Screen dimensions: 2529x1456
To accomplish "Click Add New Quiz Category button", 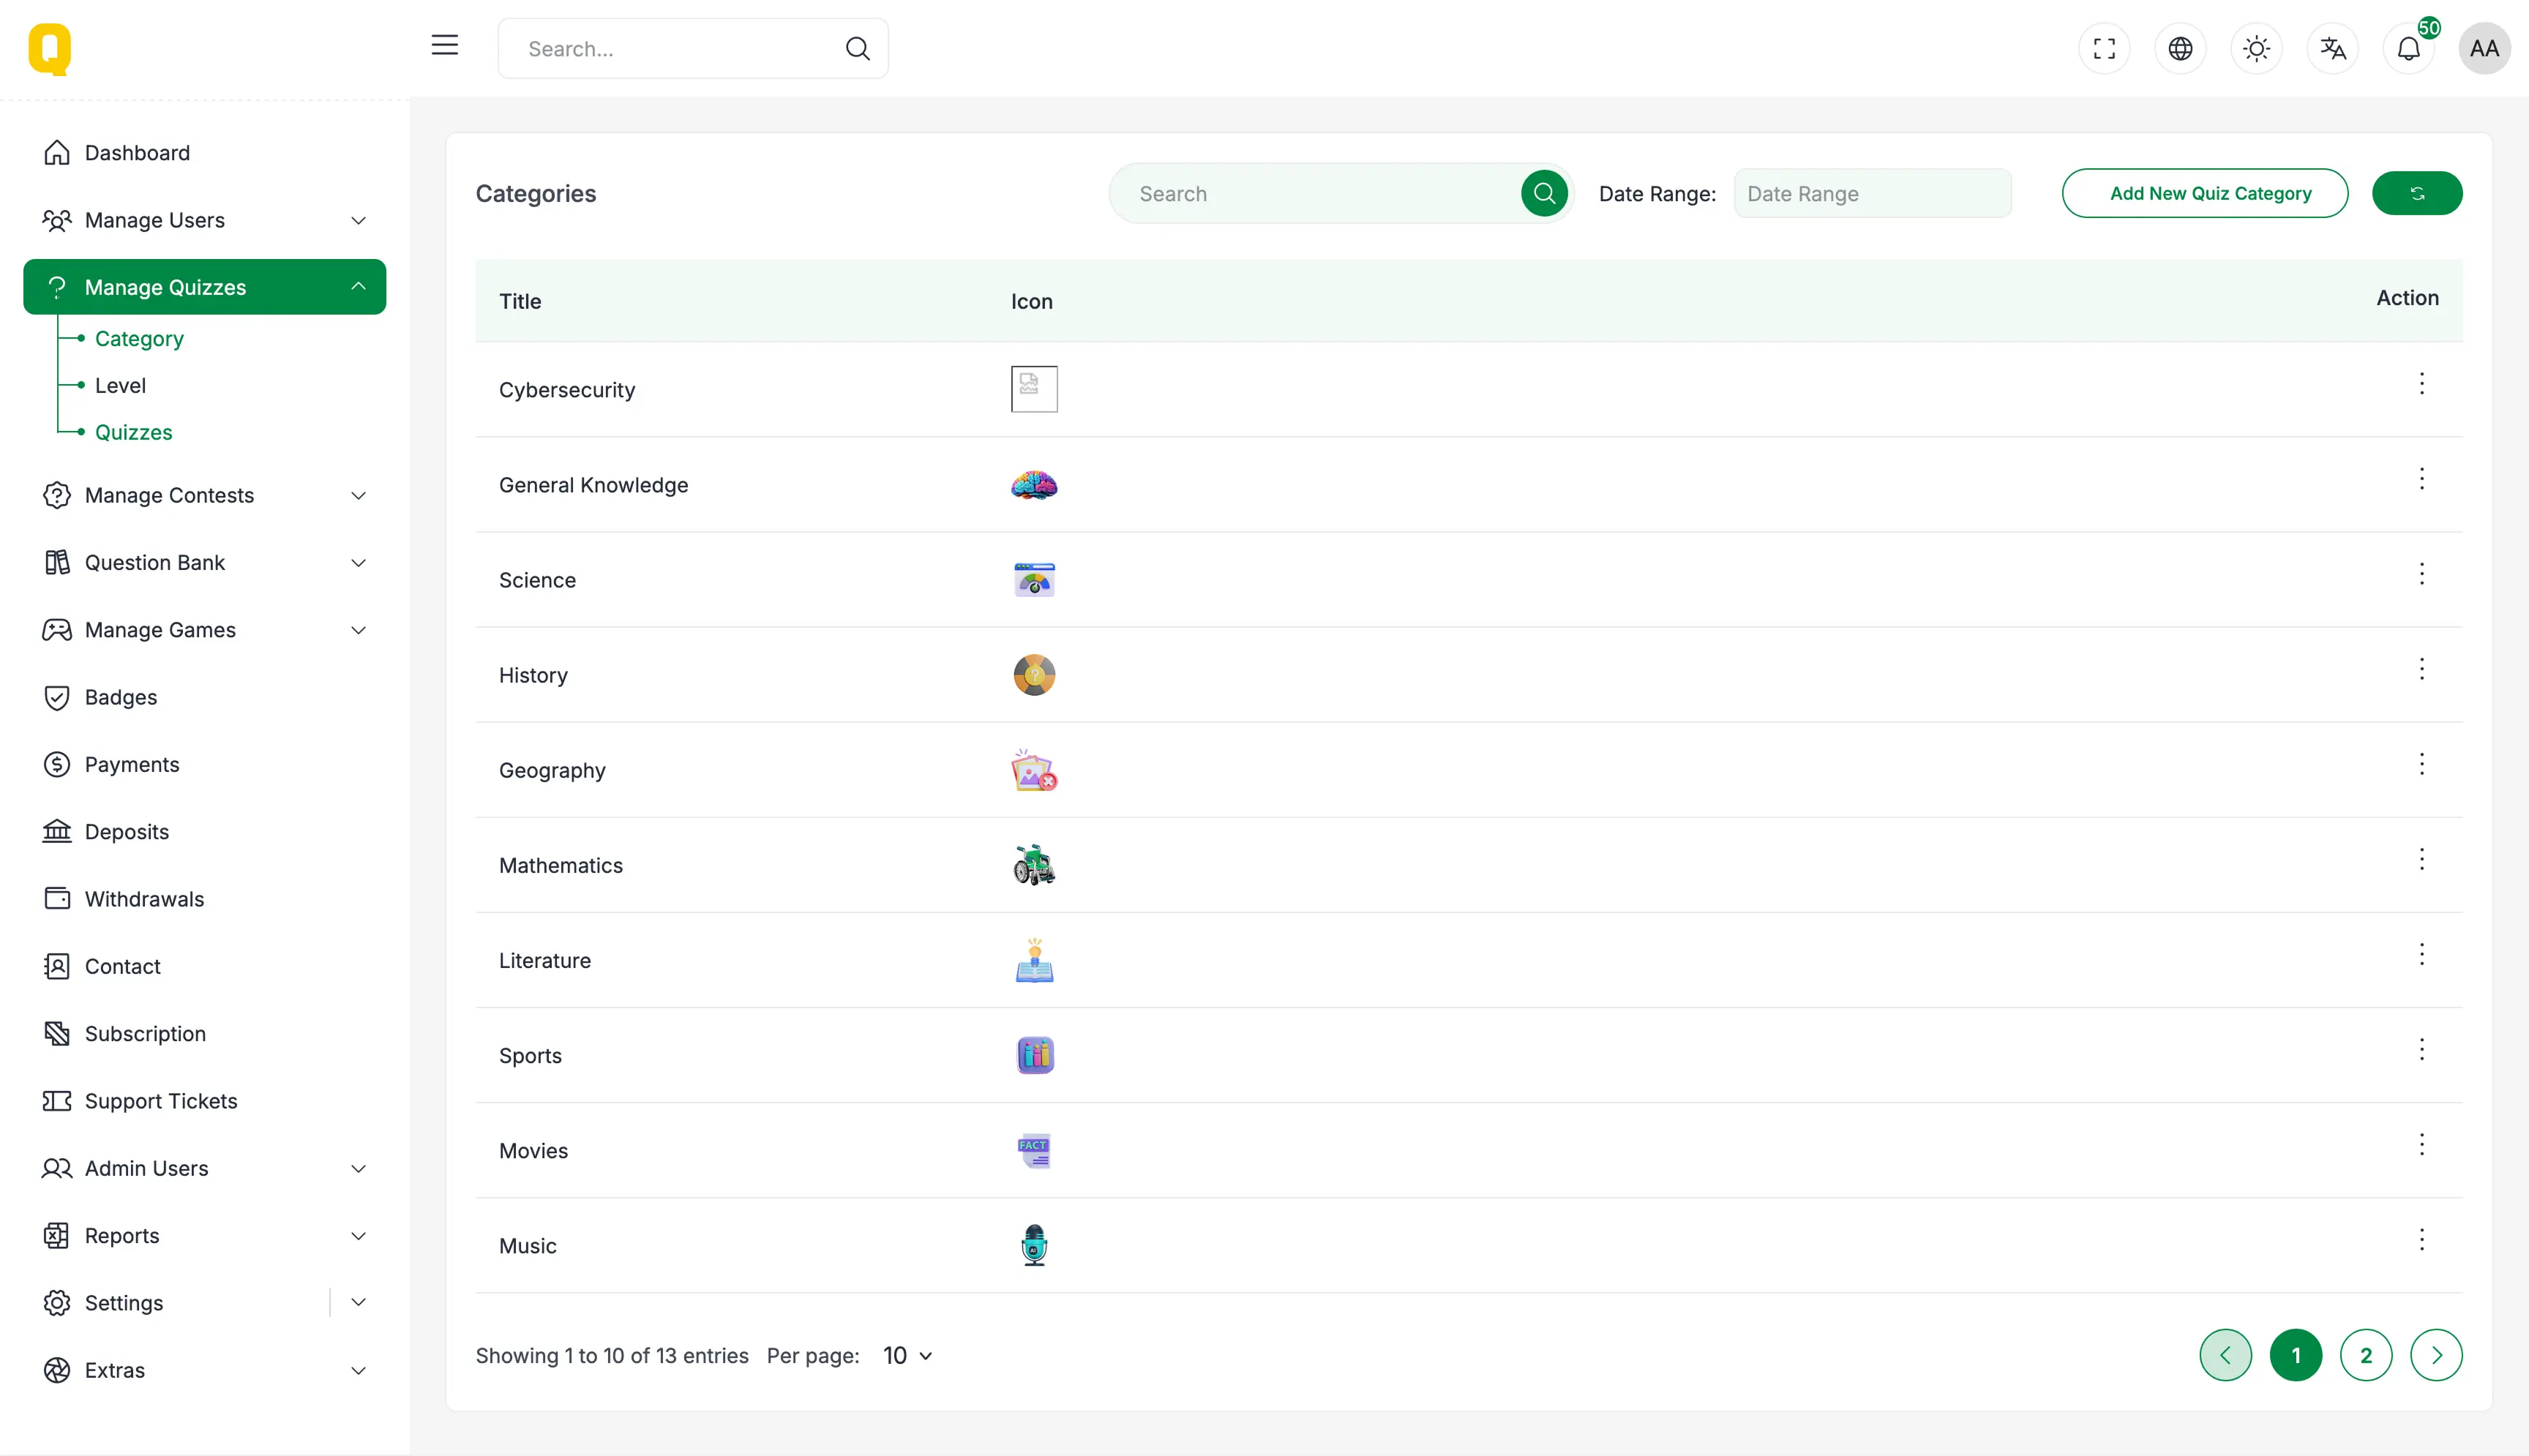I will click(2204, 193).
